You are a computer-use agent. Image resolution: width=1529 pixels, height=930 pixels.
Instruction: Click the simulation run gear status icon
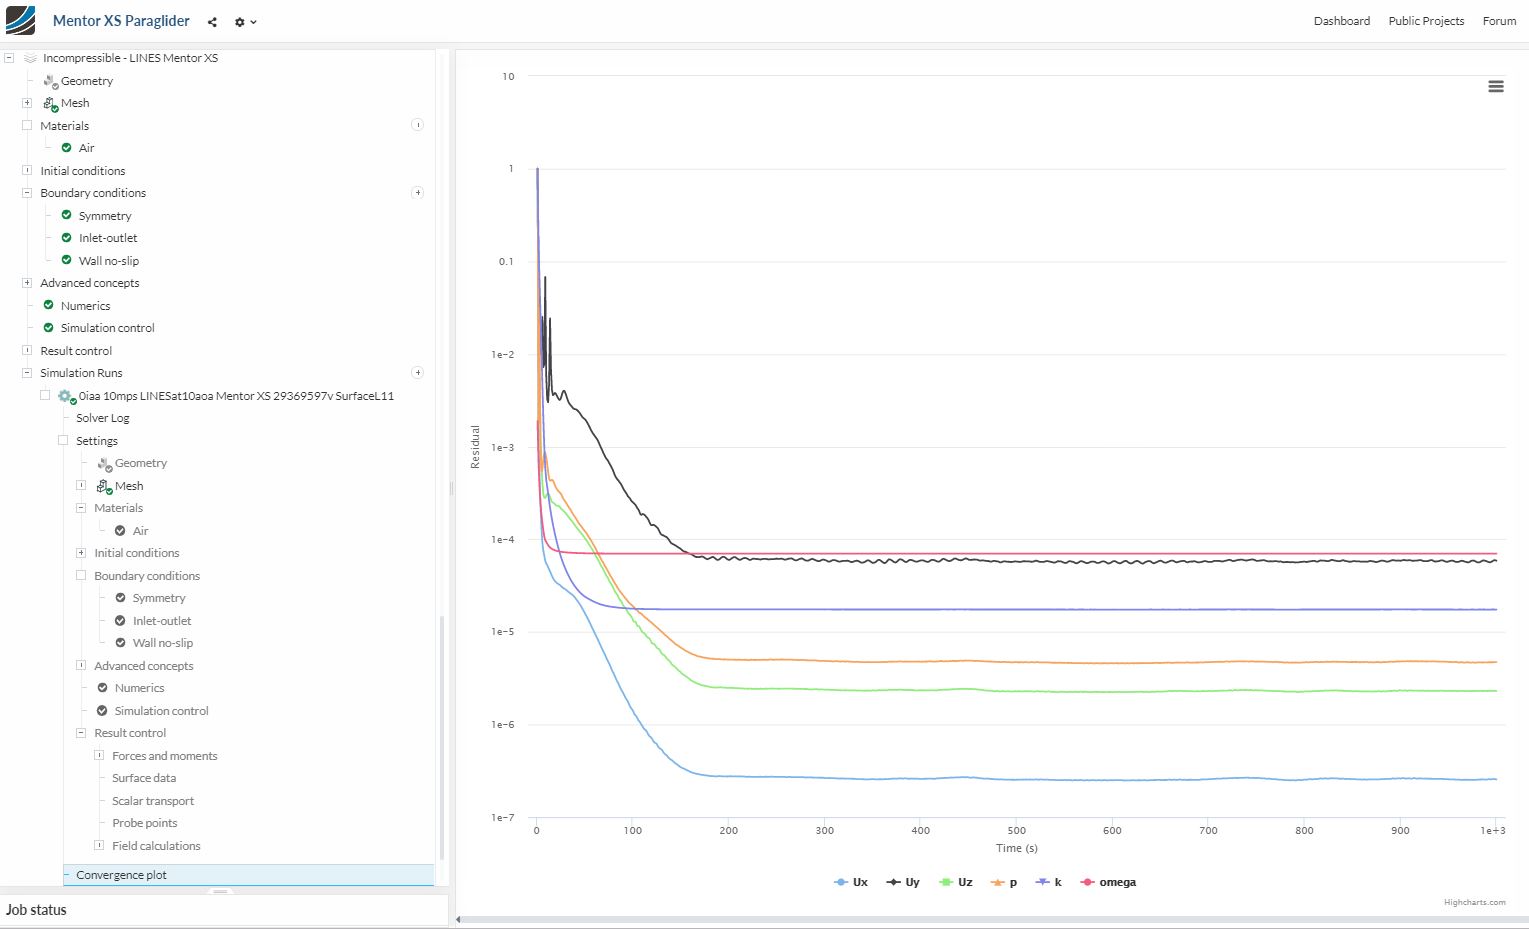click(67, 397)
